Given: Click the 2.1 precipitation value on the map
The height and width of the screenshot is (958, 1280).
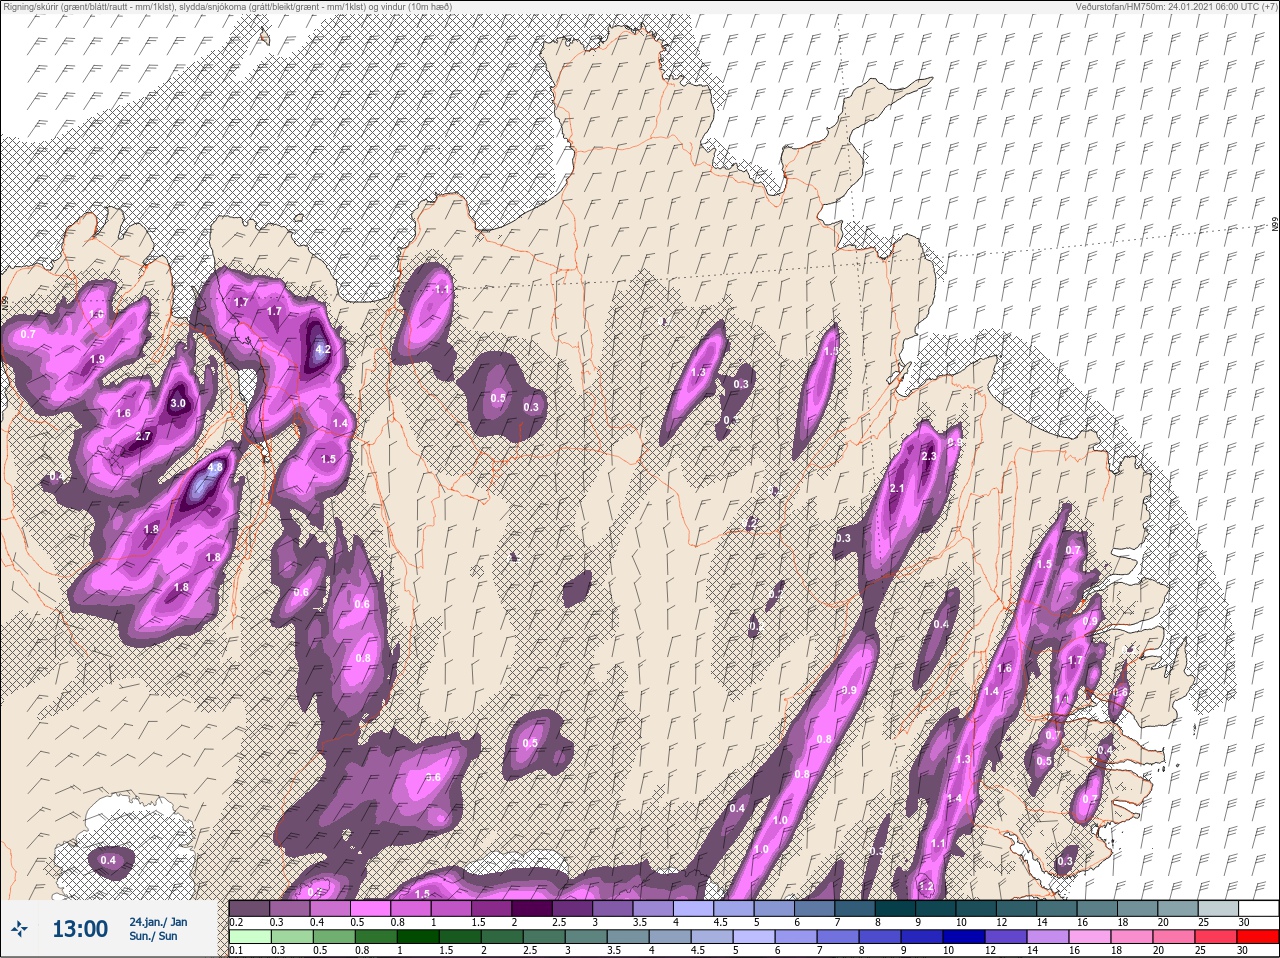Looking at the screenshot, I should [897, 488].
